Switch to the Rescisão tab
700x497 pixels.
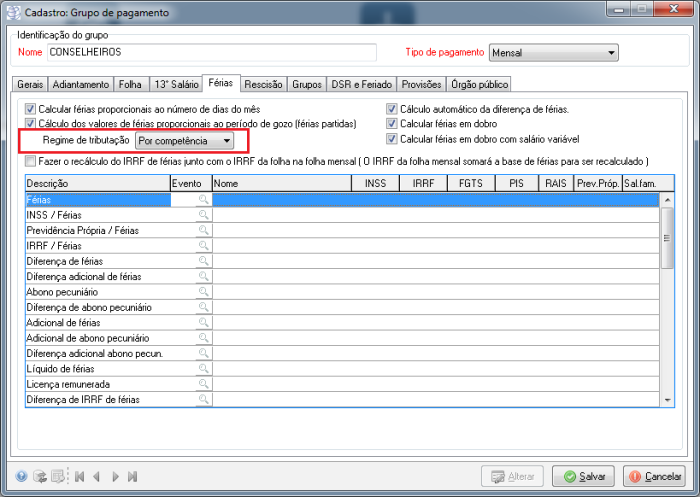coord(264,85)
